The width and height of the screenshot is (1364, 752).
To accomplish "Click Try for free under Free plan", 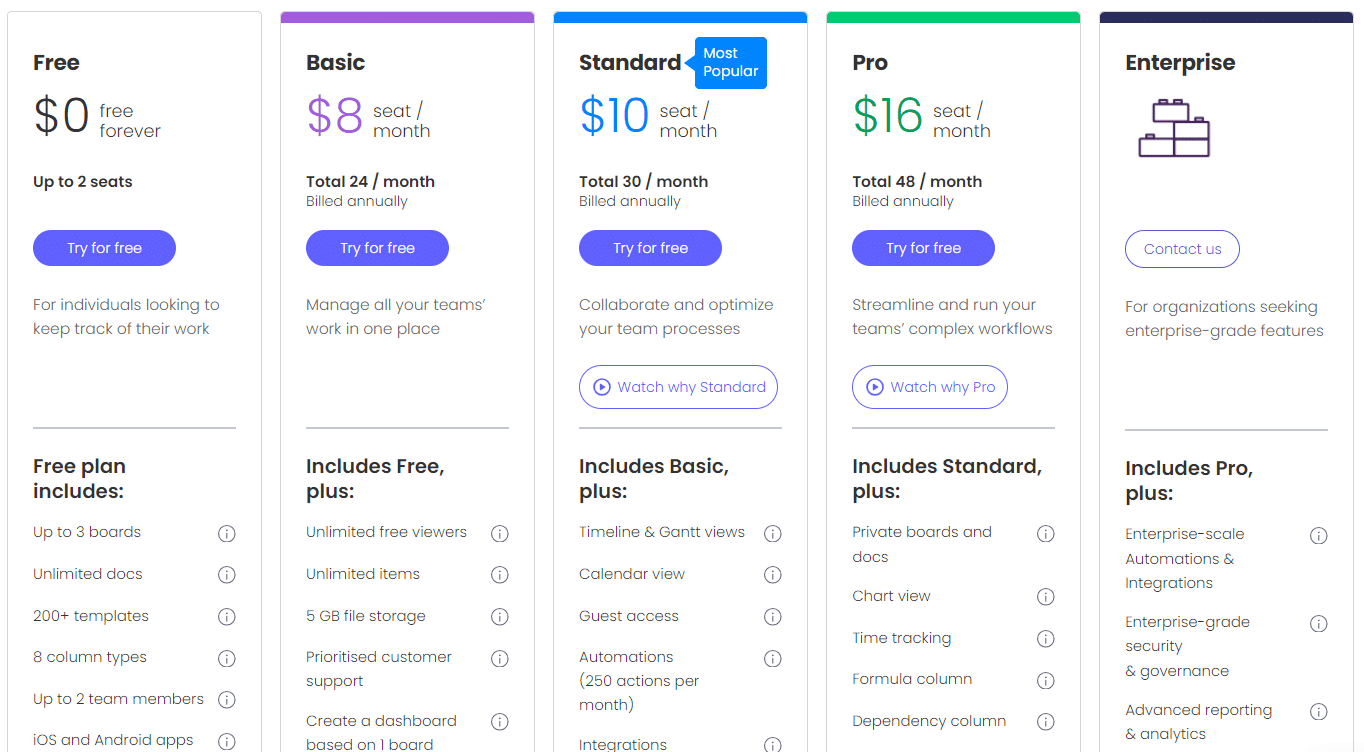I will pos(104,248).
